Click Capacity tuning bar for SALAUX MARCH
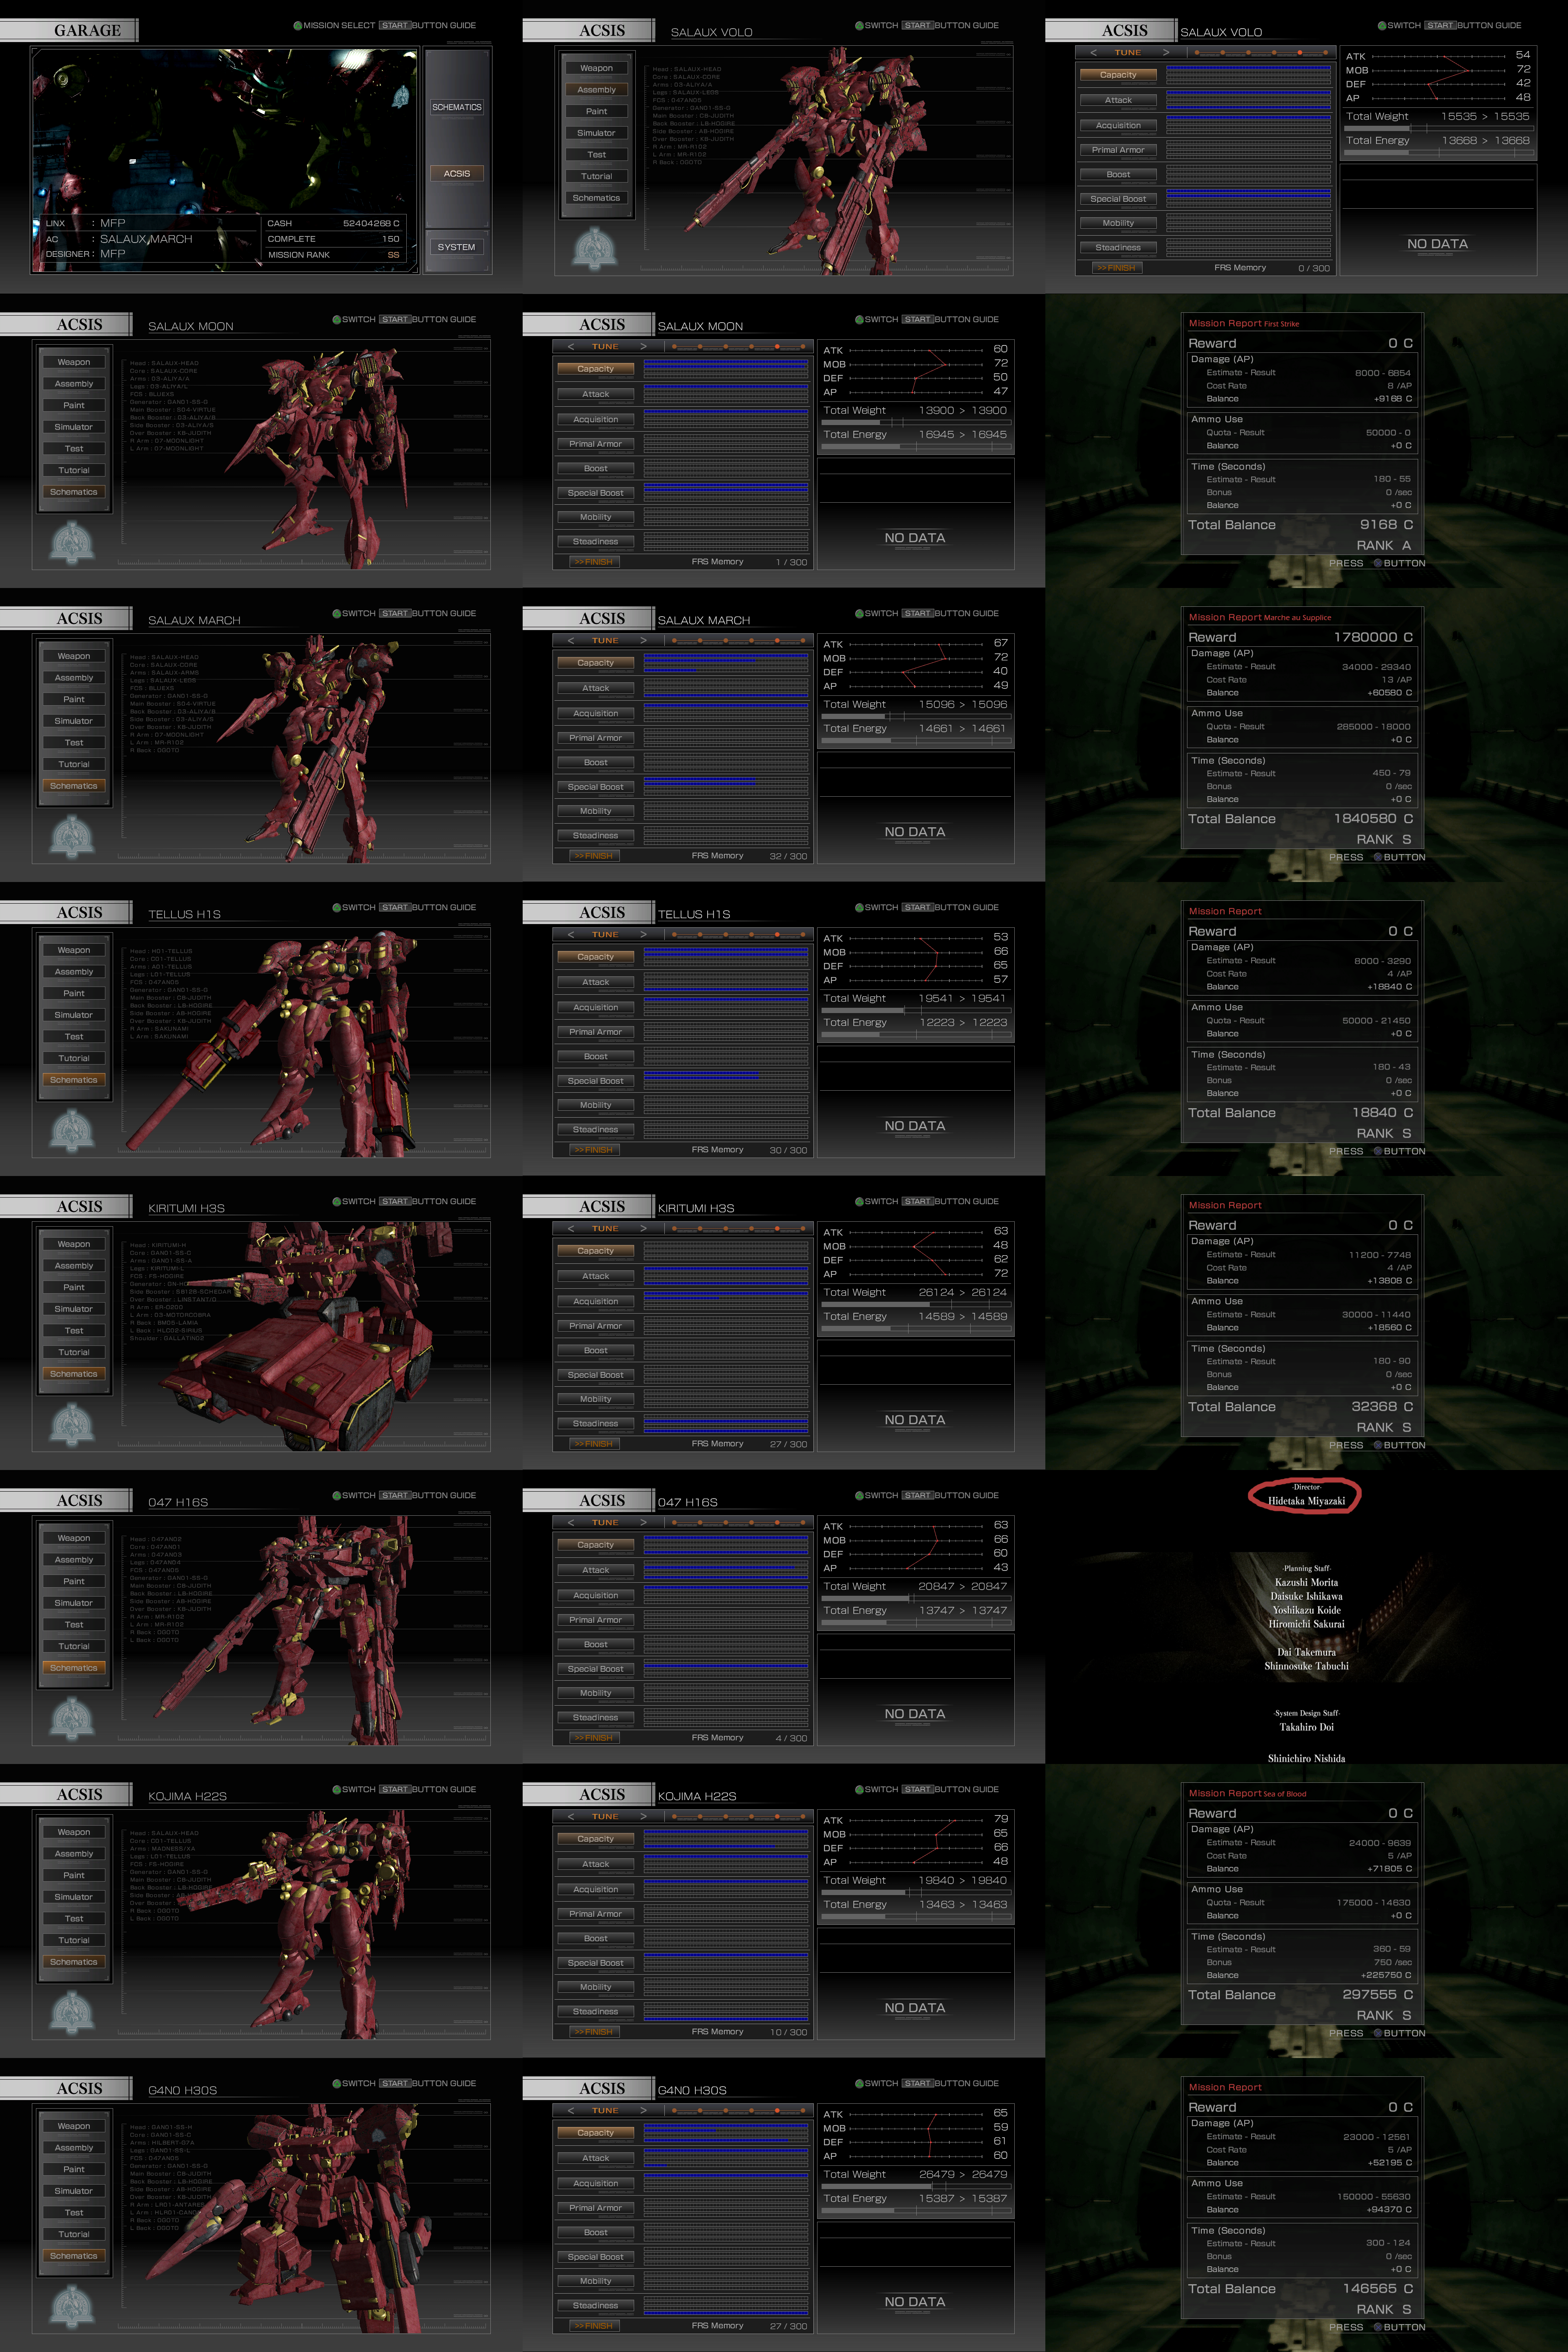The width and height of the screenshot is (1568, 2352). point(725,663)
